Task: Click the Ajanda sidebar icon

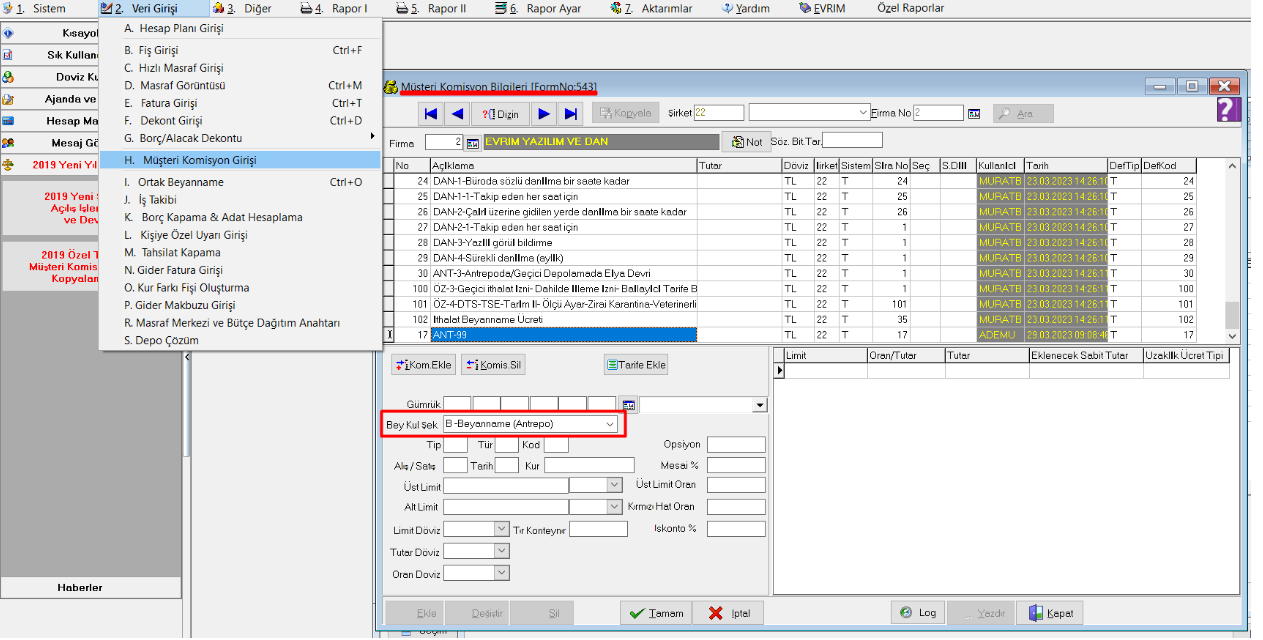Action: click(x=8, y=99)
